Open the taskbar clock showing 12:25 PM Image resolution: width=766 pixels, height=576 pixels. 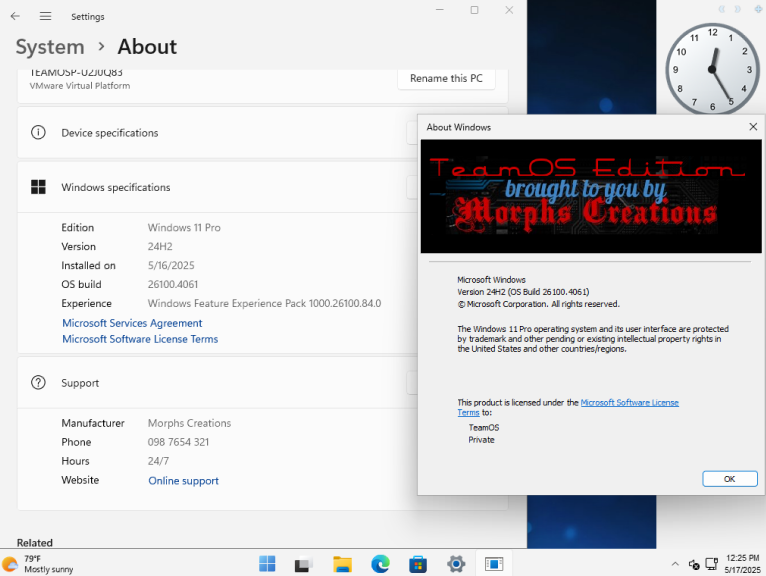point(742,564)
